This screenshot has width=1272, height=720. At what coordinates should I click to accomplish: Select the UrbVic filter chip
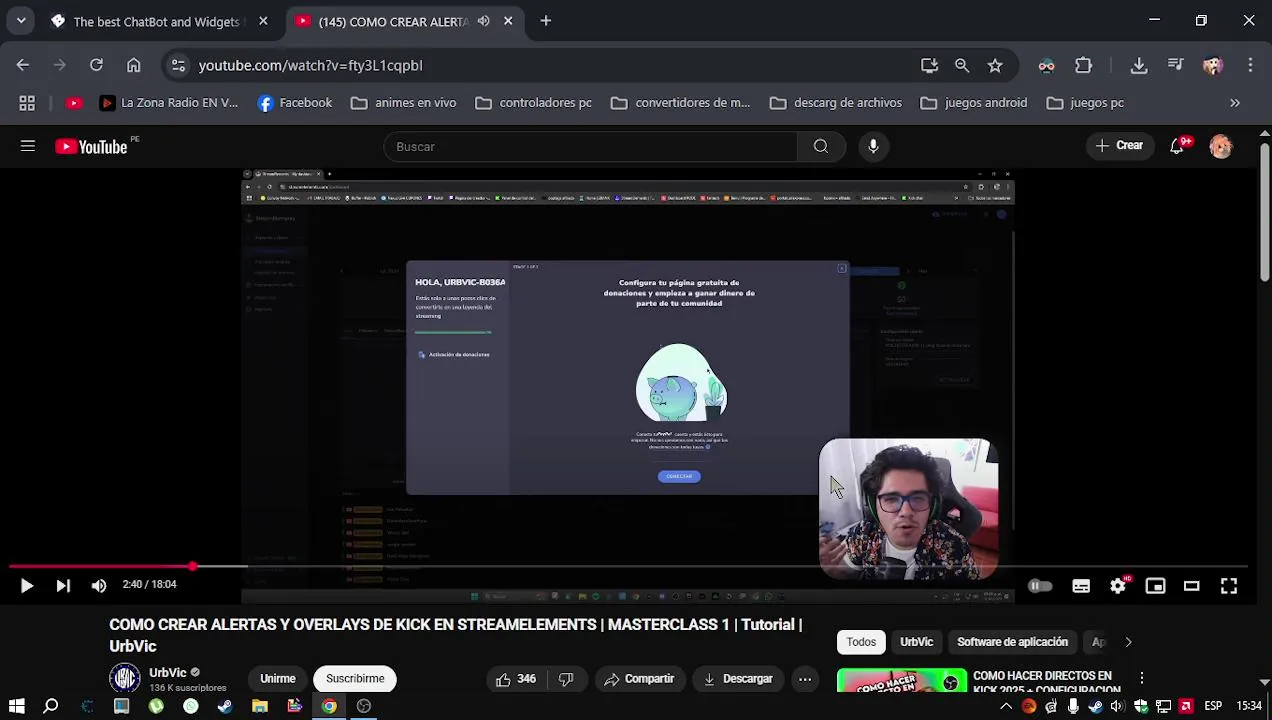tap(916, 642)
